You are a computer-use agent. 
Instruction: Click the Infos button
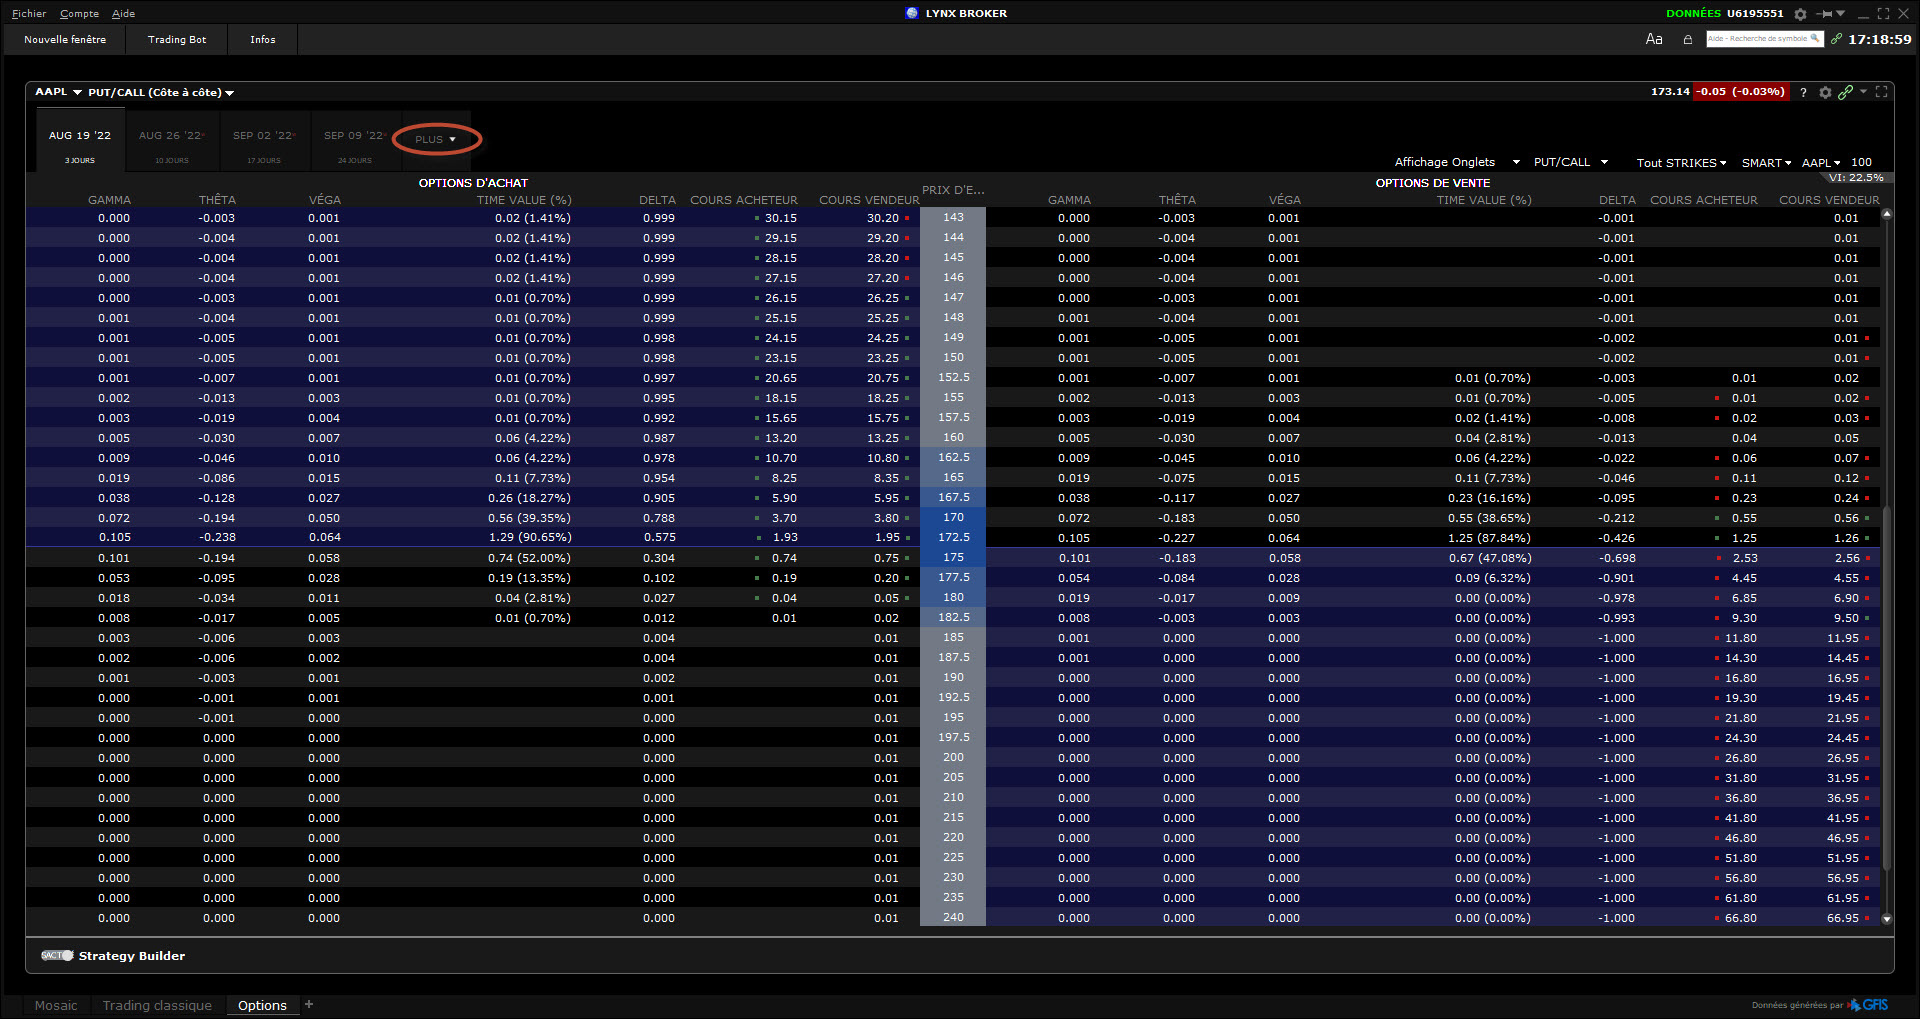tap(263, 40)
